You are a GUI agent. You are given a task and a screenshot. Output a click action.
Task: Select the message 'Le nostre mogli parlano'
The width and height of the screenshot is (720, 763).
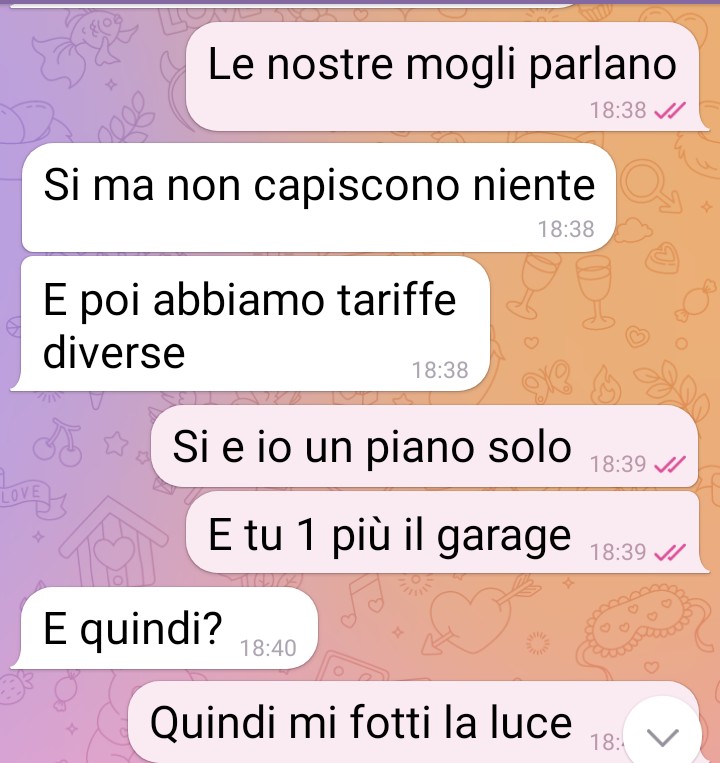[446, 76]
